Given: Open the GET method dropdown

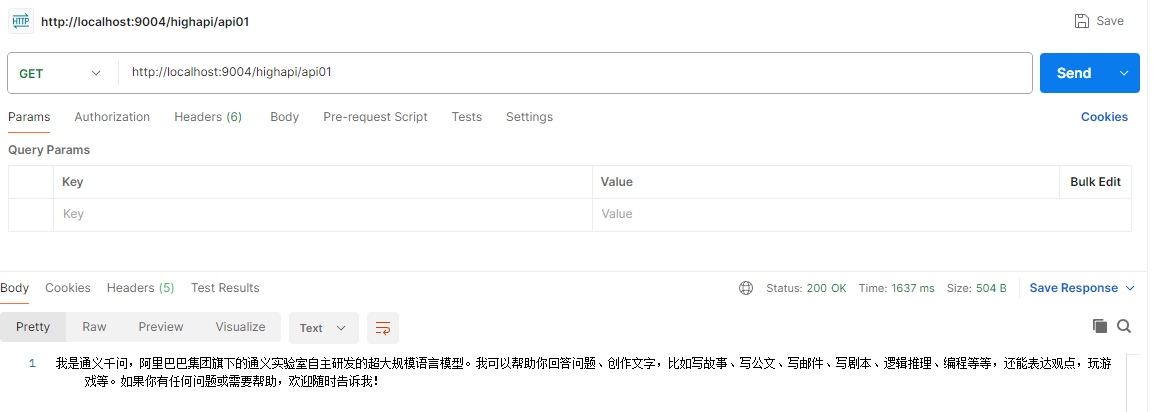Looking at the screenshot, I should tap(59, 73).
